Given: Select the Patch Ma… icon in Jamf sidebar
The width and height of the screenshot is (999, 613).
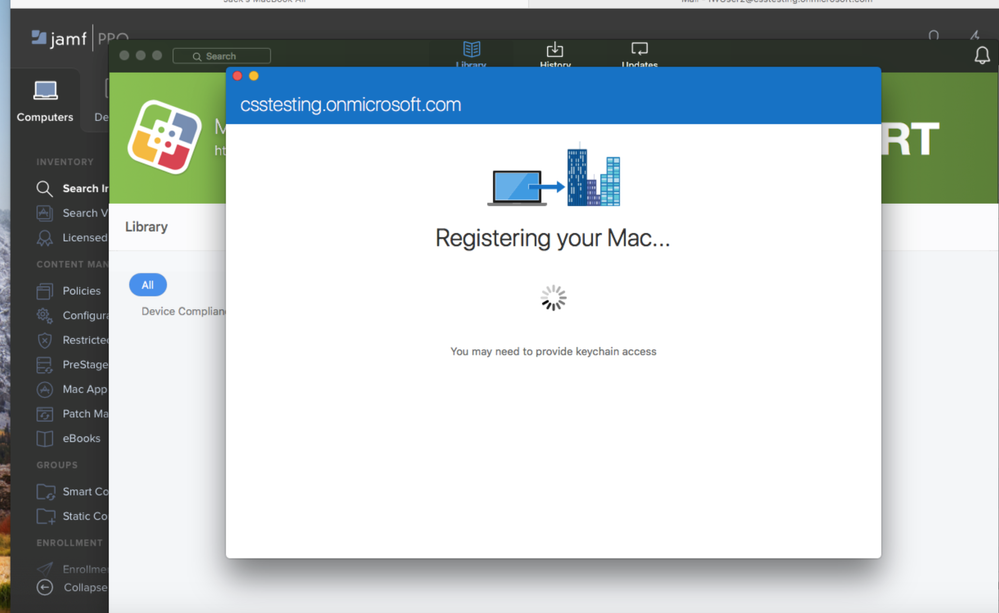Looking at the screenshot, I should (45, 414).
